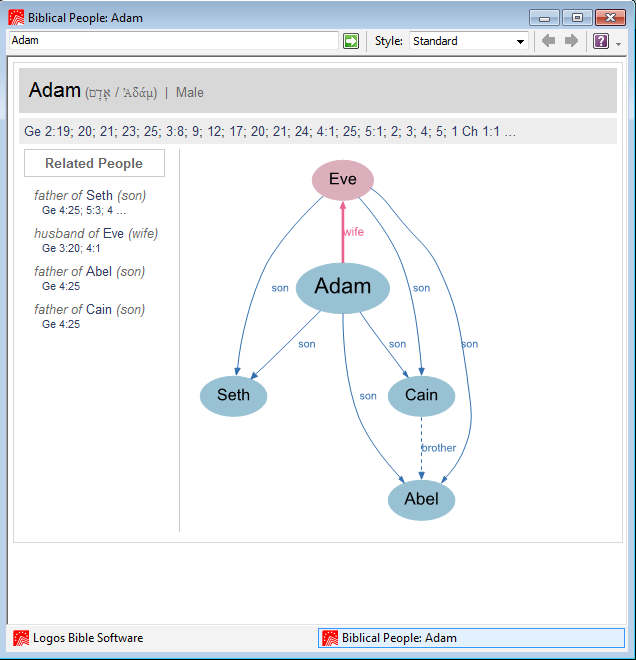The image size is (636, 660).
Task: Click reference Ge 4:25; 5:3; 4 … under Seth
Action: click(x=84, y=210)
